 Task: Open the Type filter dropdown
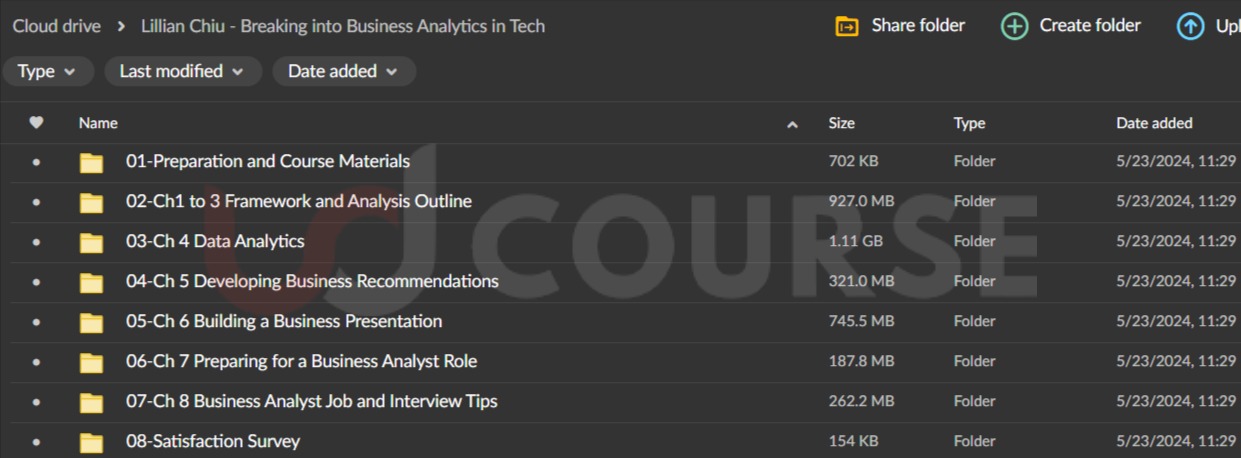point(47,71)
